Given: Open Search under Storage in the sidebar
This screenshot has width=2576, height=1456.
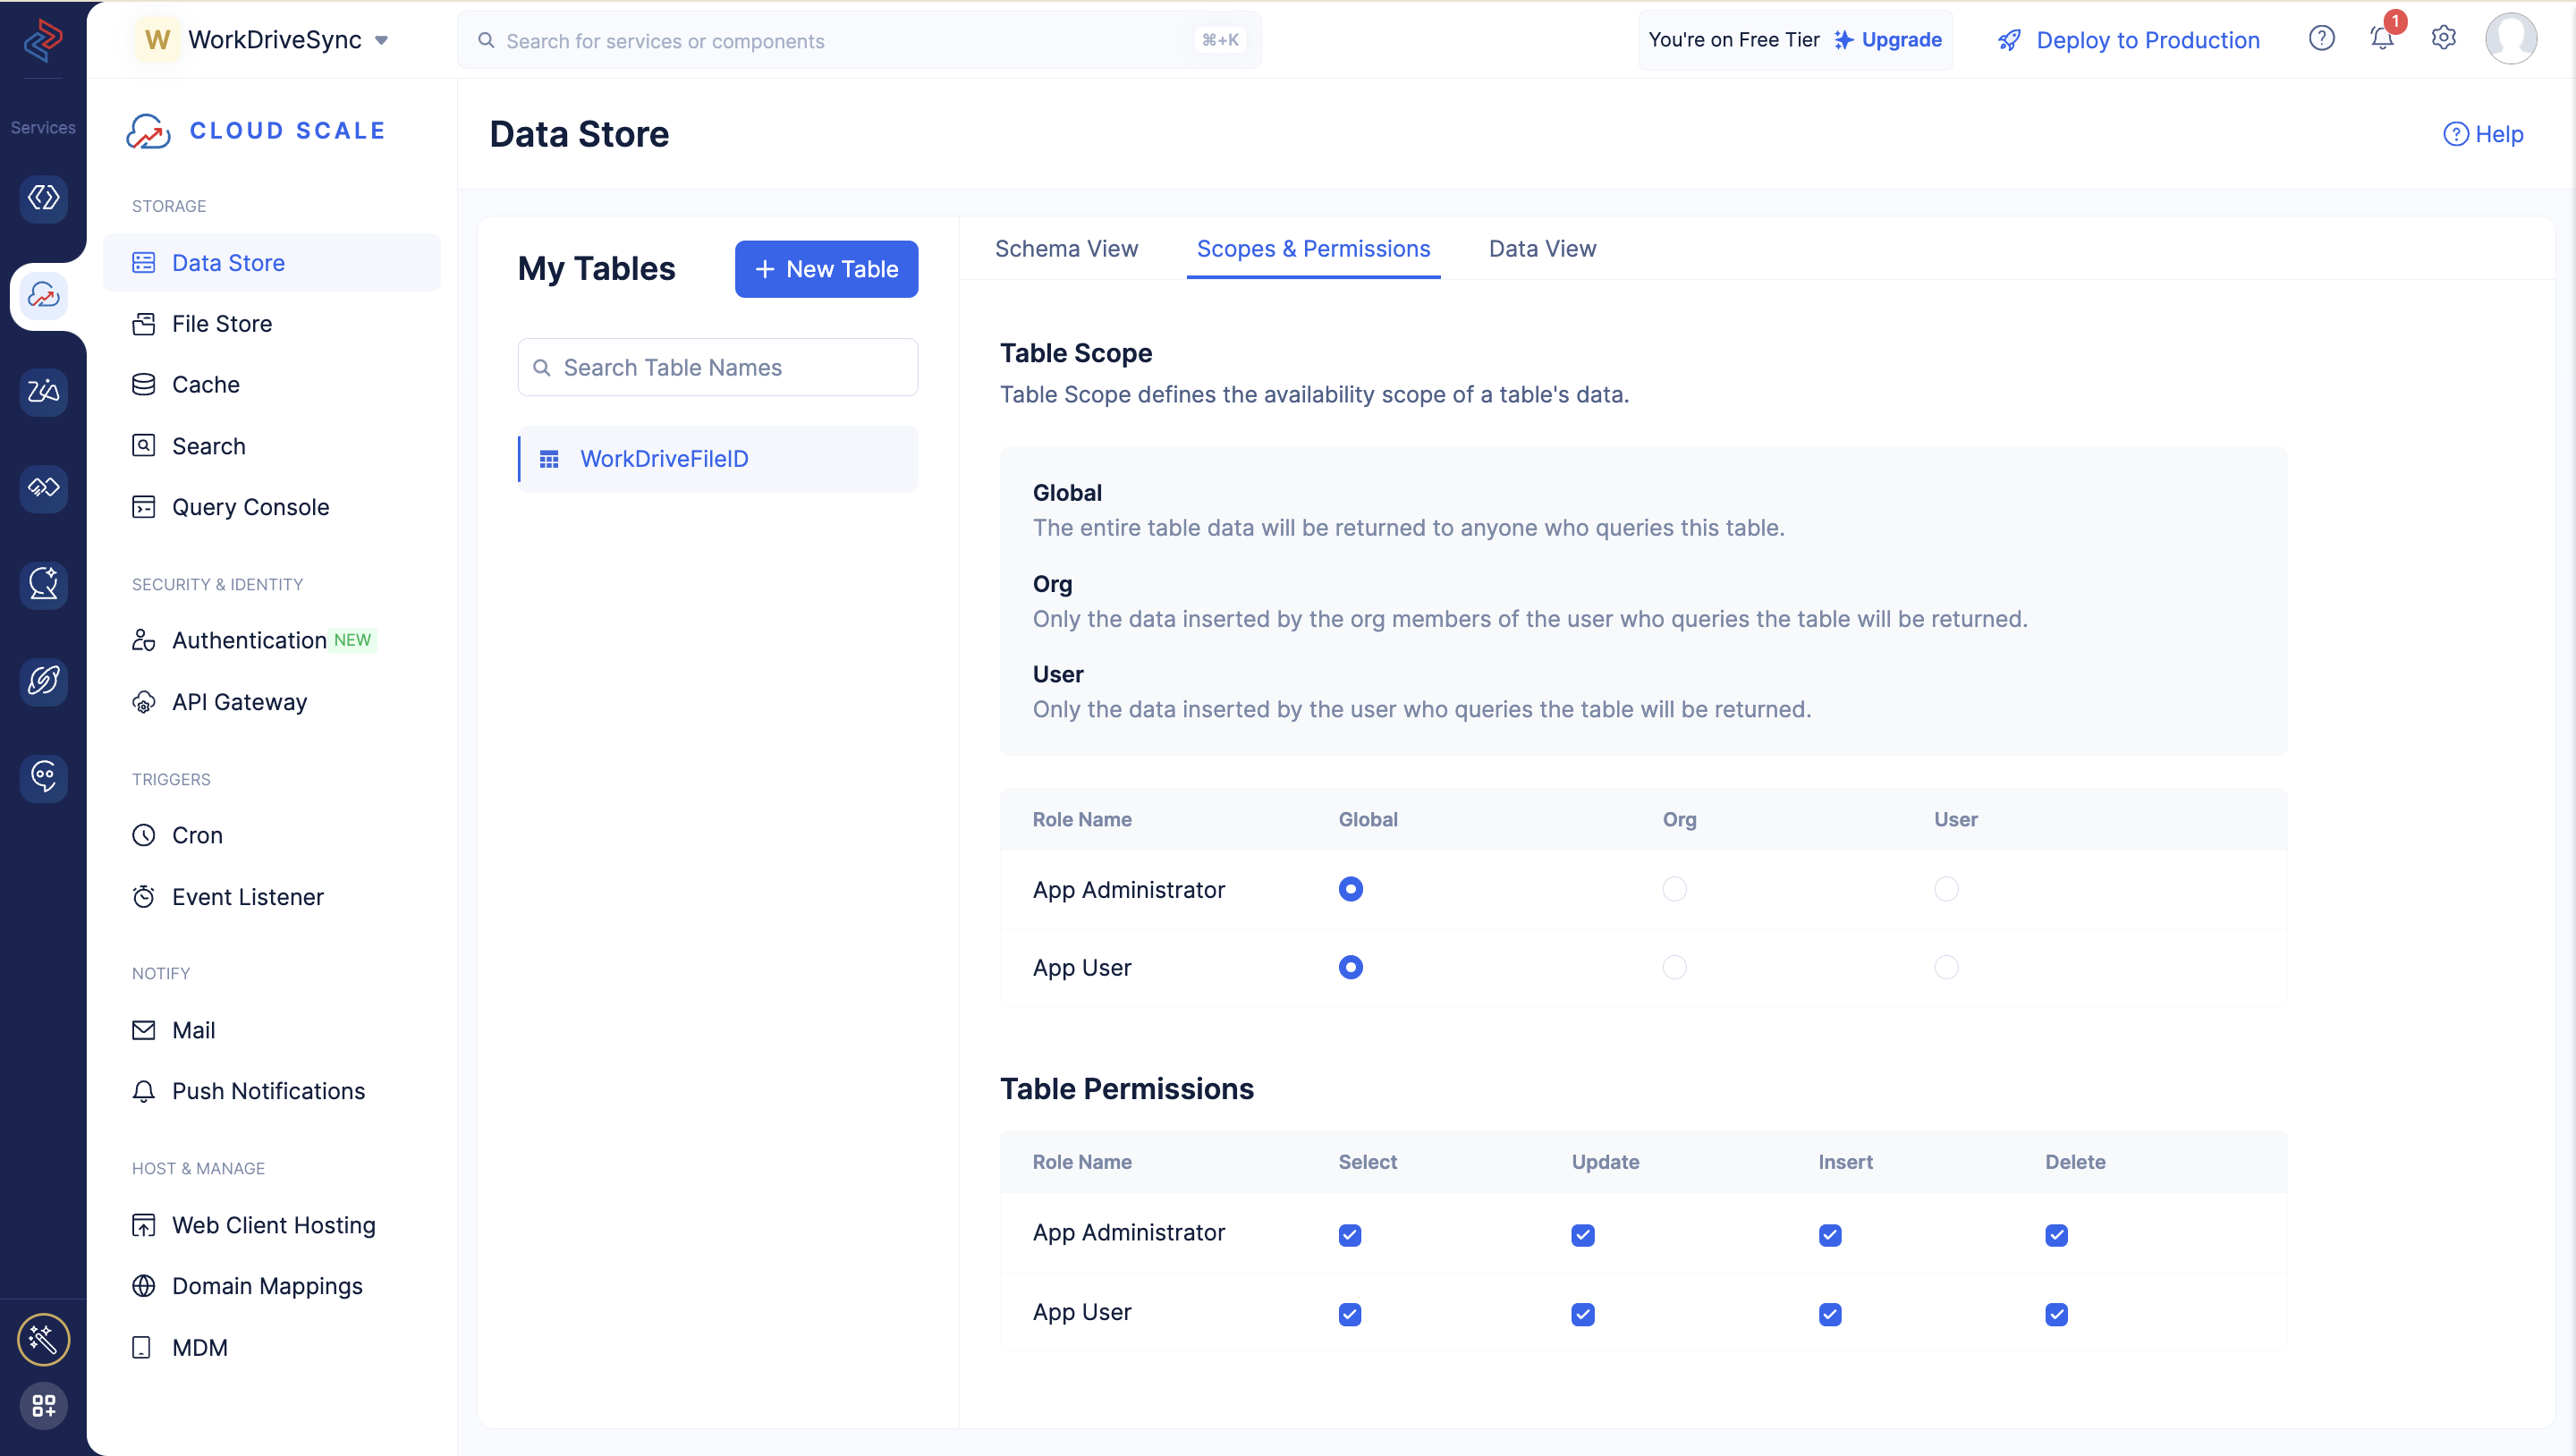Looking at the screenshot, I should click(x=271, y=446).
